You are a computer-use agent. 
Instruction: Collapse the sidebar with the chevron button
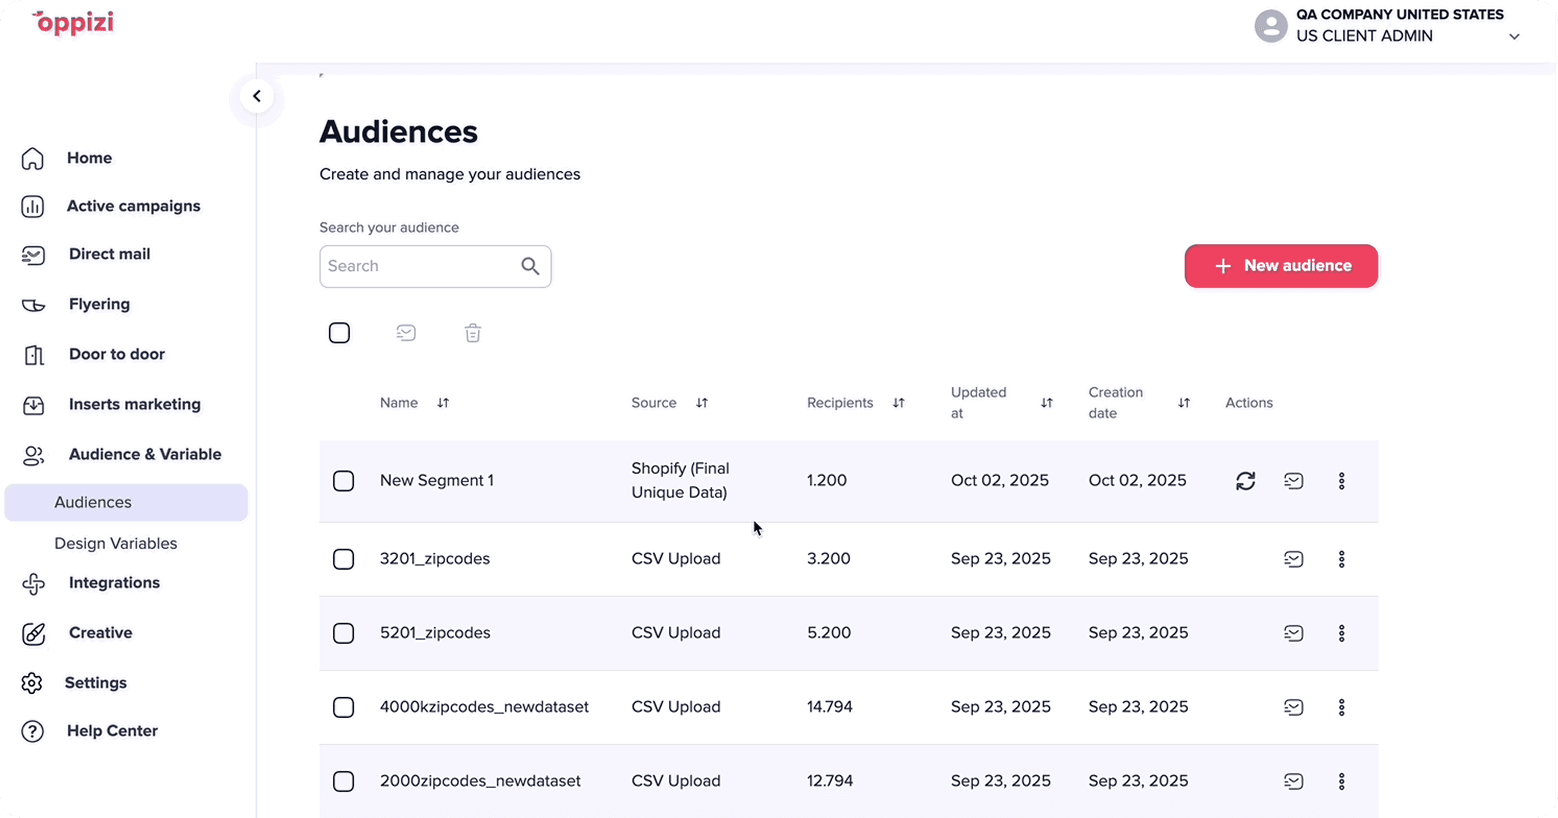click(x=257, y=96)
